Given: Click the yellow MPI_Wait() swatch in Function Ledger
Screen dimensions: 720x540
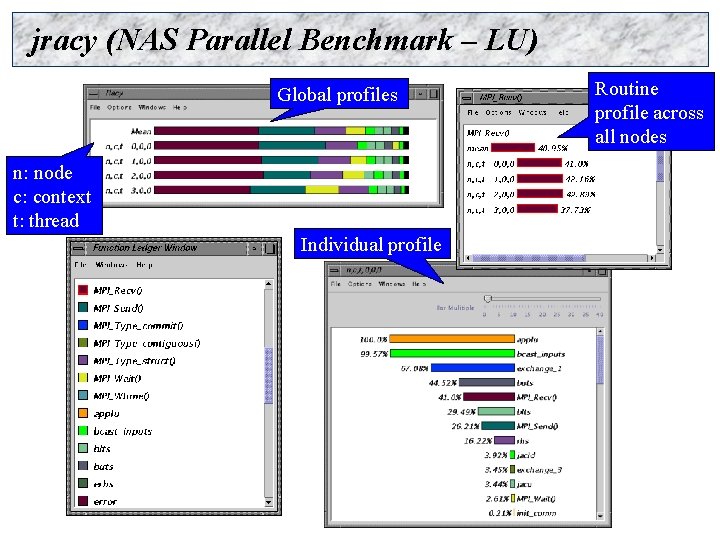Looking at the screenshot, I should (83, 378).
